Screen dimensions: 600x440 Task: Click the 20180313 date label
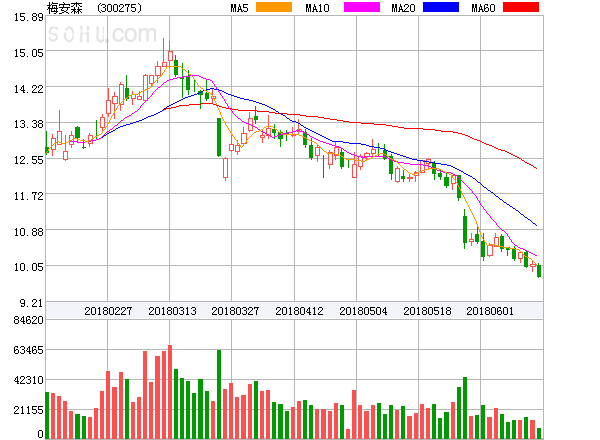coord(172,311)
